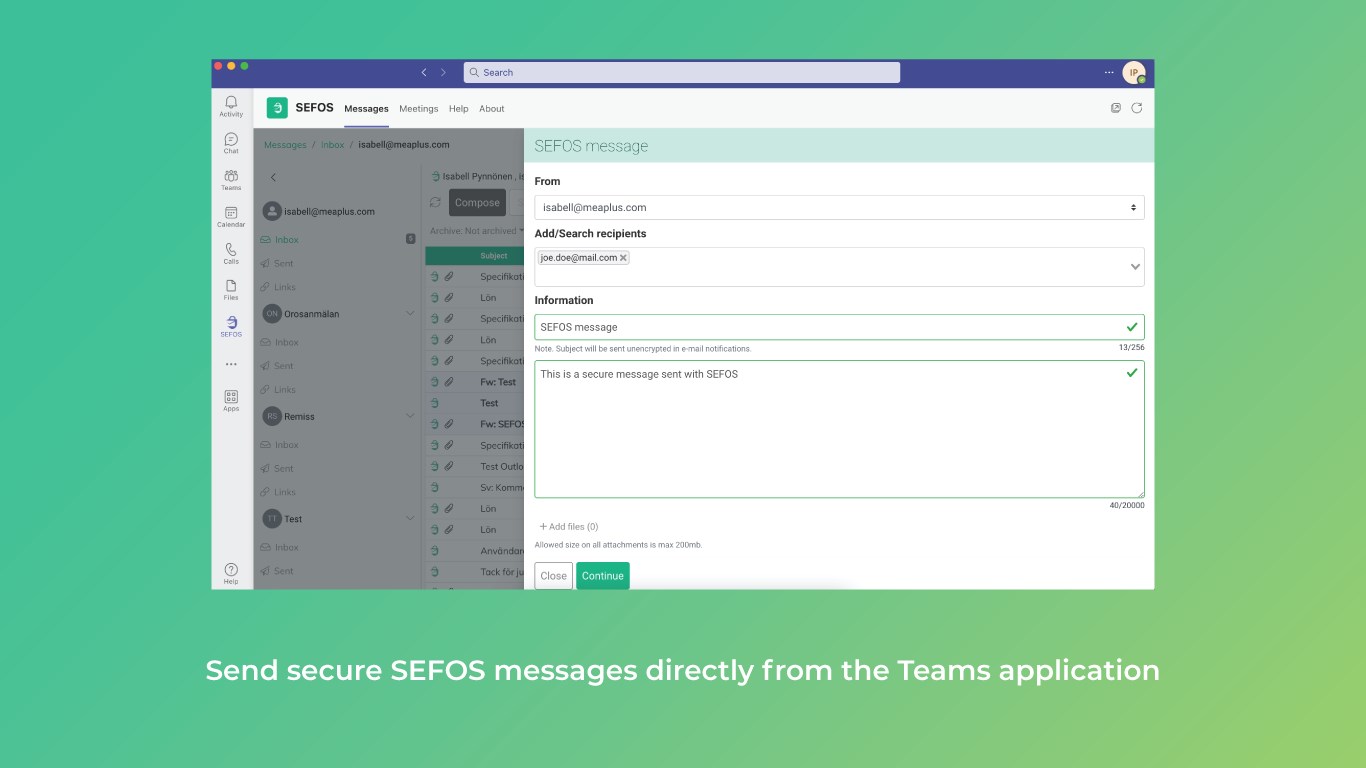Go to Messages in the breadcrumb
The width and height of the screenshot is (1366, 768).
tap(285, 145)
